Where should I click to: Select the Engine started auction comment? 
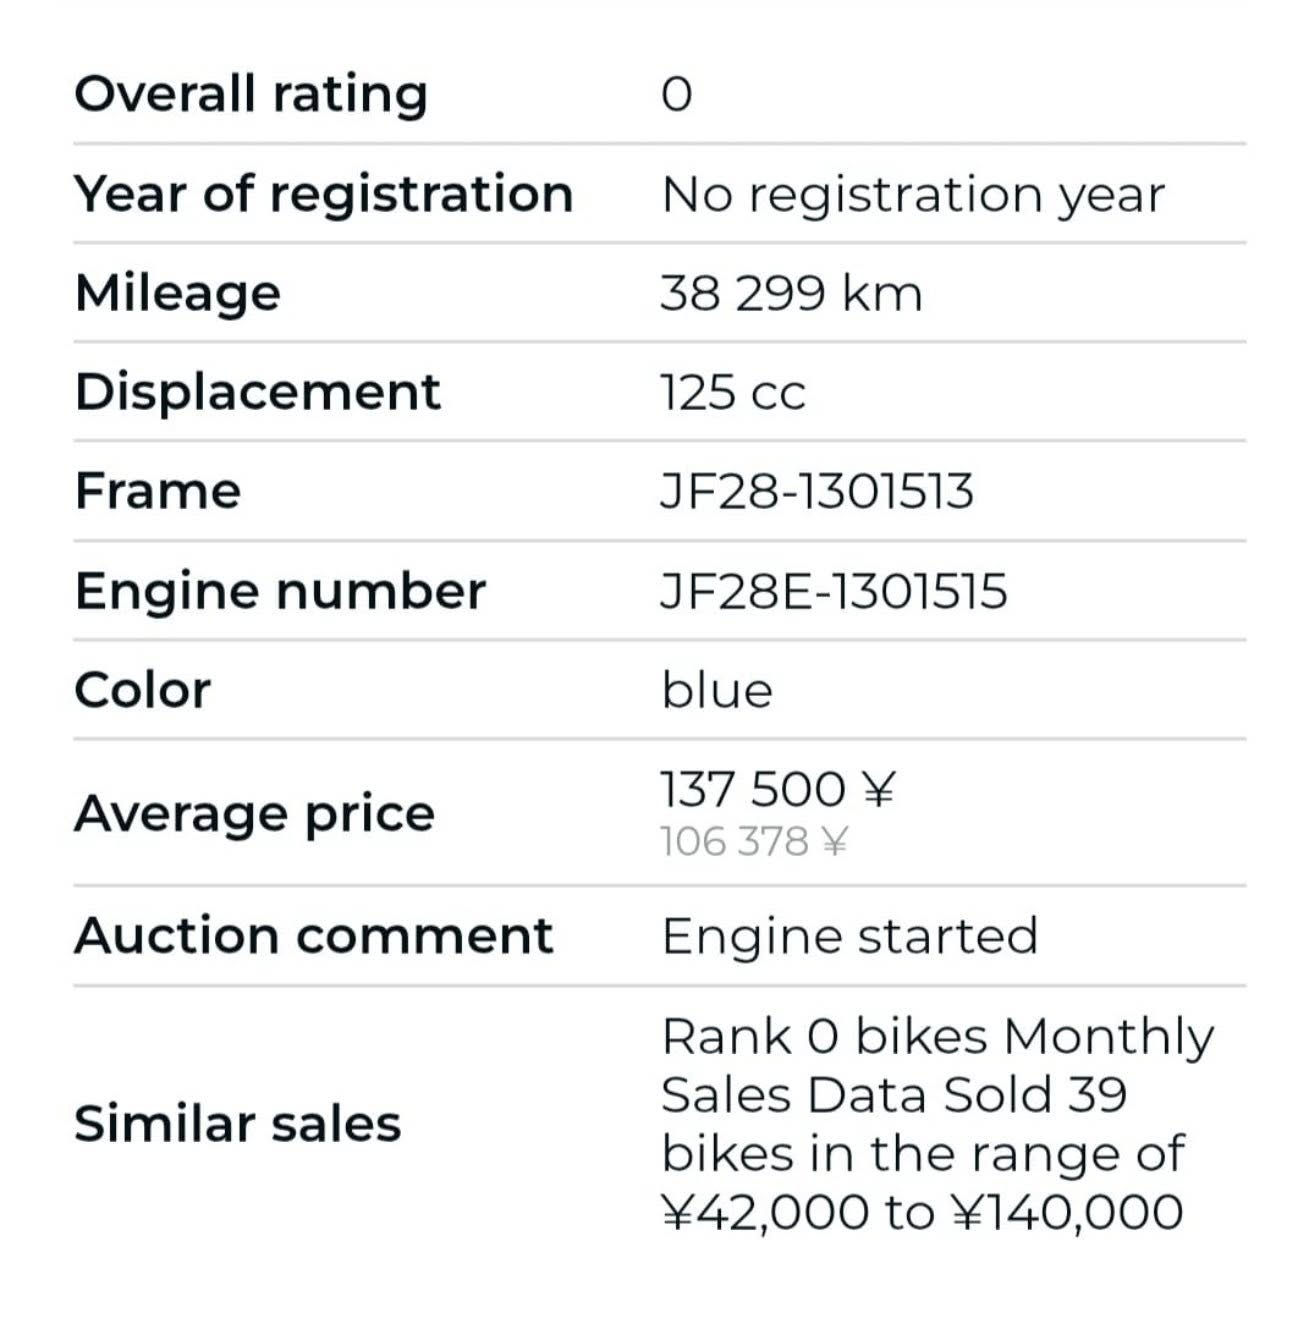point(849,937)
